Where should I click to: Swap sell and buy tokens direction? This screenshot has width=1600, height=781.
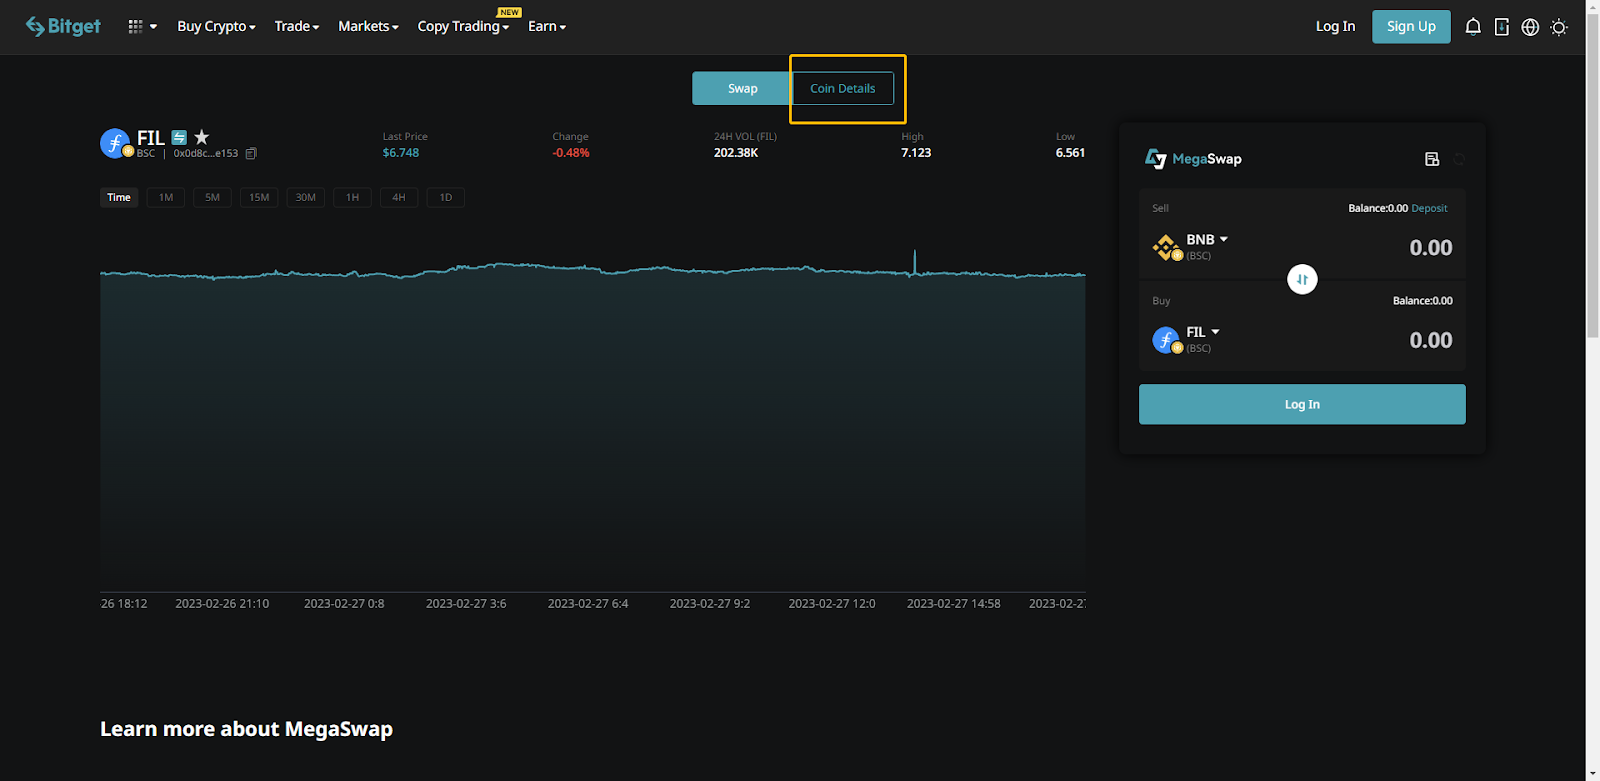(1302, 279)
